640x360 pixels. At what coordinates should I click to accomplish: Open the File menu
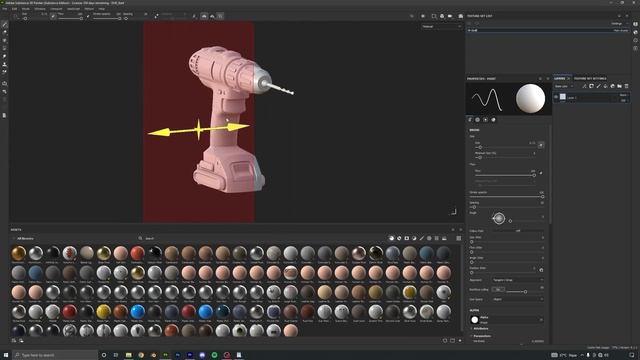pos(5,9)
